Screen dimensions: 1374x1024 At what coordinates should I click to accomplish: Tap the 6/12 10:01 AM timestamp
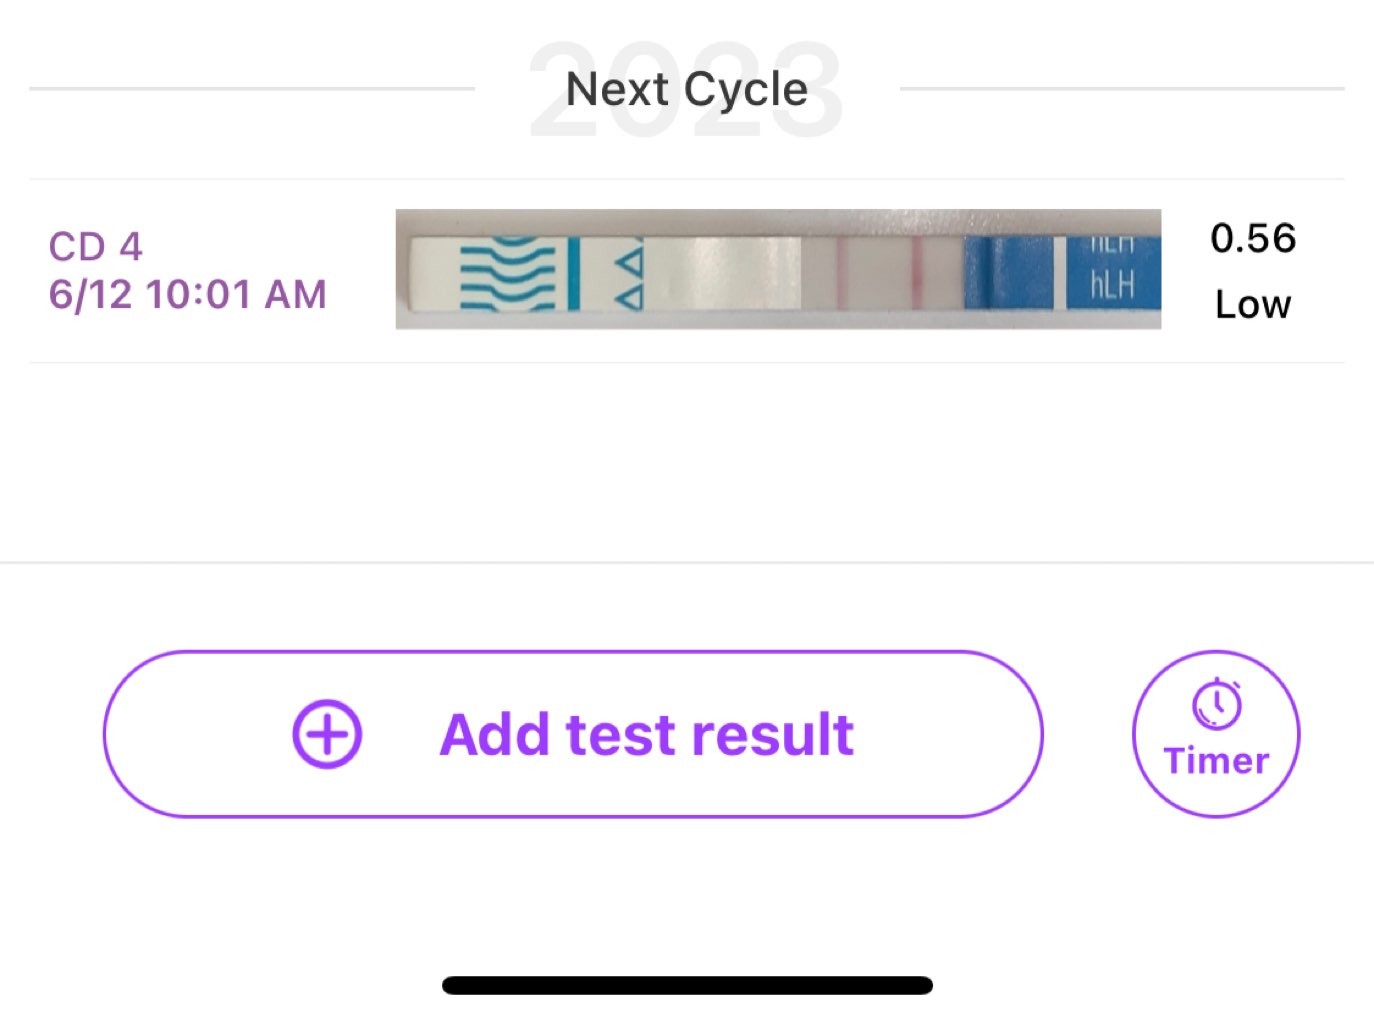188,295
